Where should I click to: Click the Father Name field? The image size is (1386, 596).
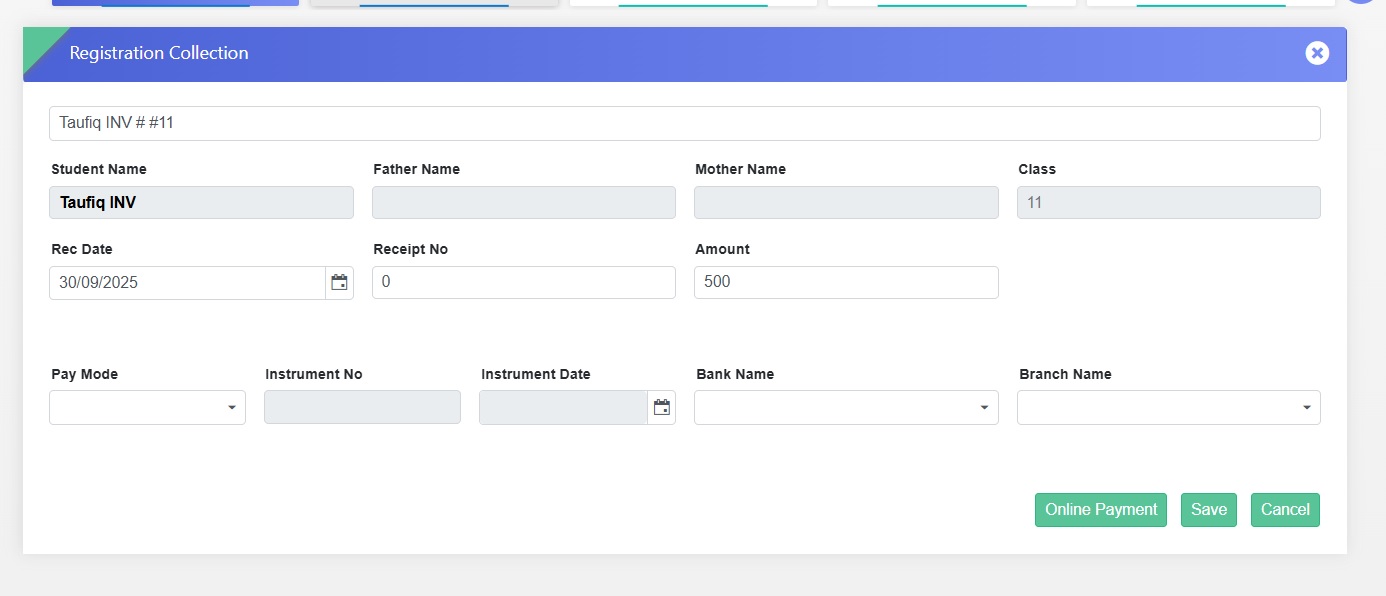point(523,203)
